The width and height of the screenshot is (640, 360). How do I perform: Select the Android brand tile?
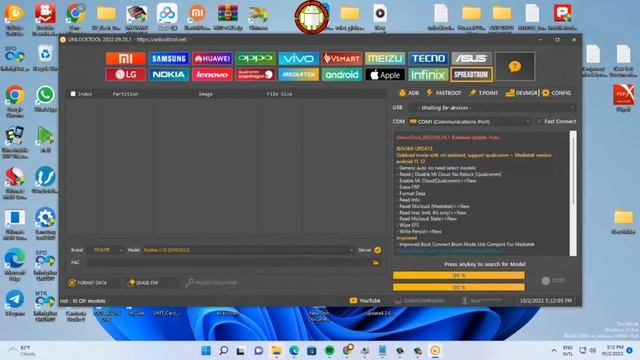click(342, 74)
